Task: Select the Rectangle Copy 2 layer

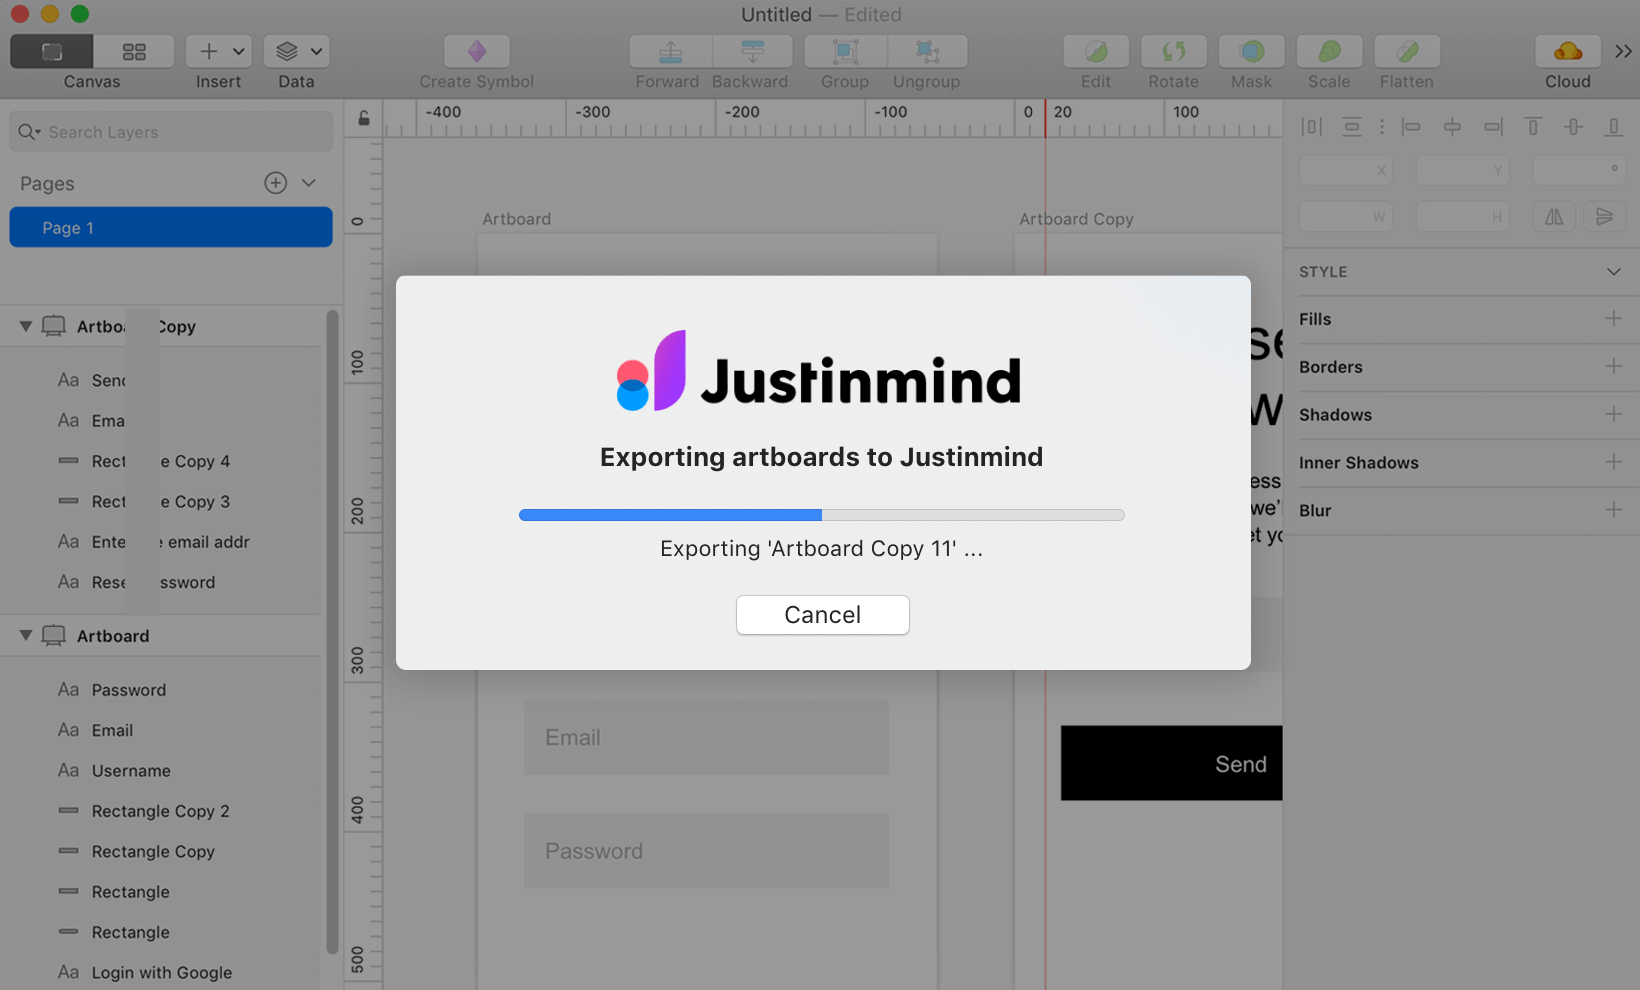Action: (x=160, y=811)
